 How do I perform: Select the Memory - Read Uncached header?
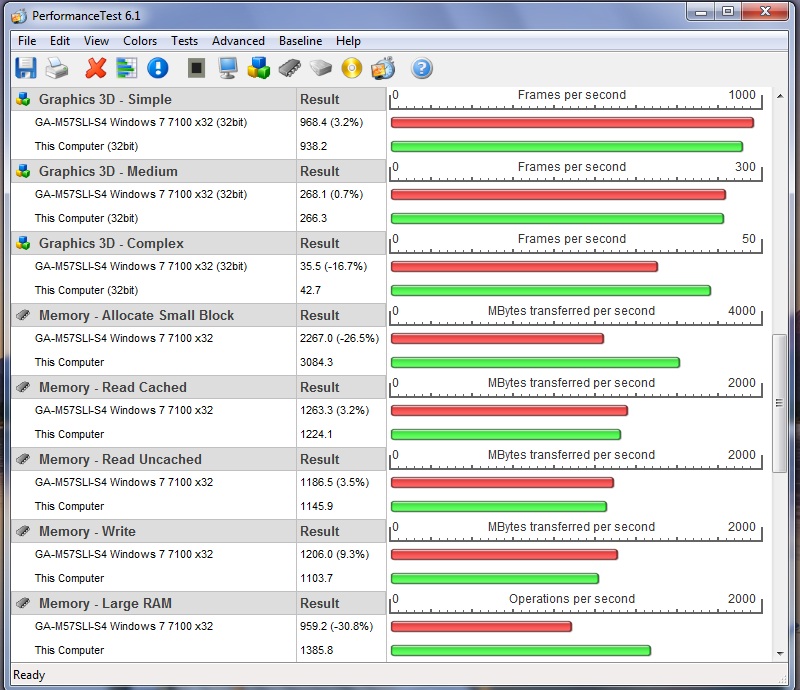pos(154,459)
